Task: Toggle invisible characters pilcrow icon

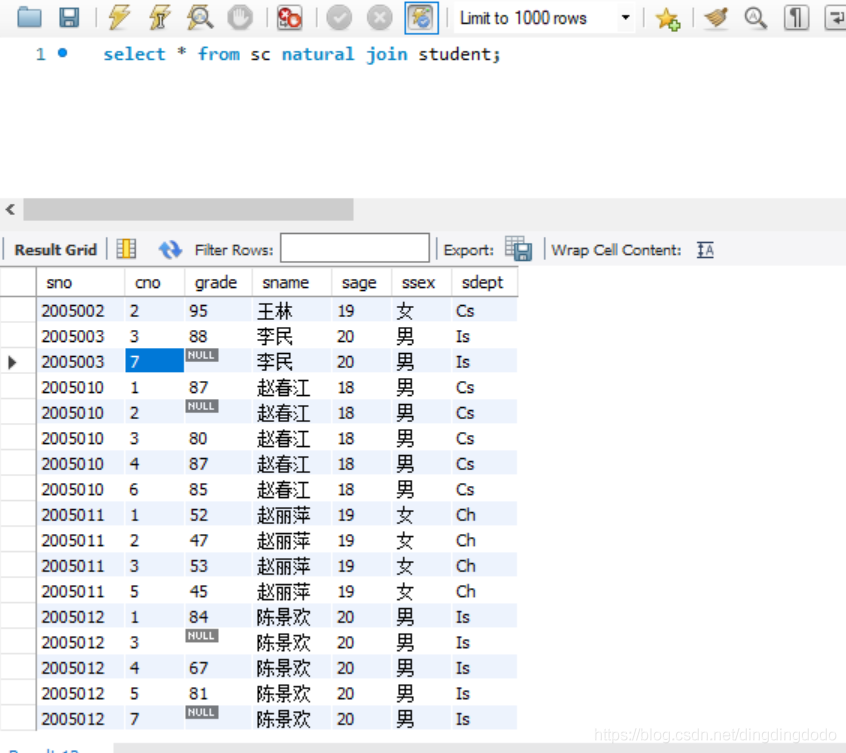Action: pyautogui.click(x=796, y=18)
